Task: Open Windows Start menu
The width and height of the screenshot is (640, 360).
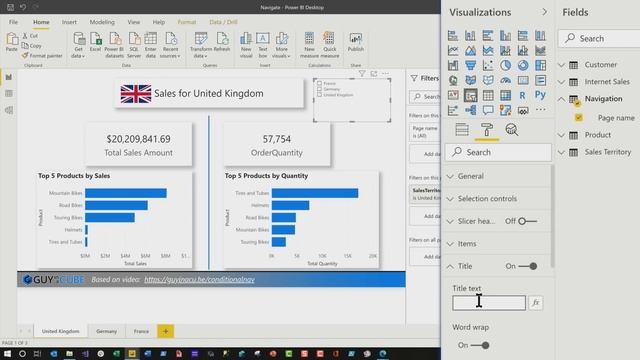Action: click(x=7, y=354)
